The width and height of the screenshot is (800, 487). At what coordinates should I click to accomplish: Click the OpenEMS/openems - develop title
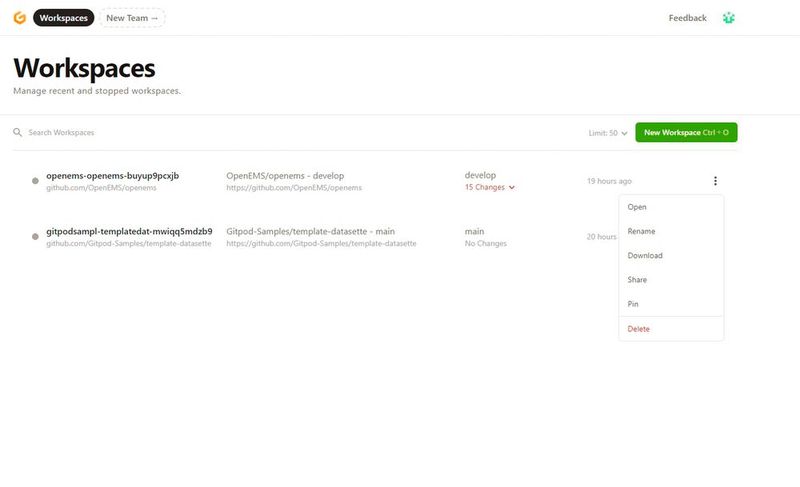coord(285,175)
